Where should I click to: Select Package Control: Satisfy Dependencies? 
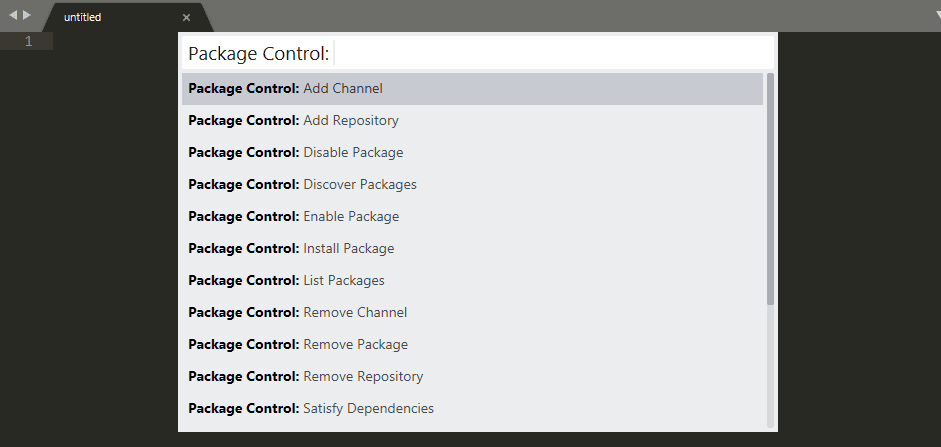tap(472, 409)
